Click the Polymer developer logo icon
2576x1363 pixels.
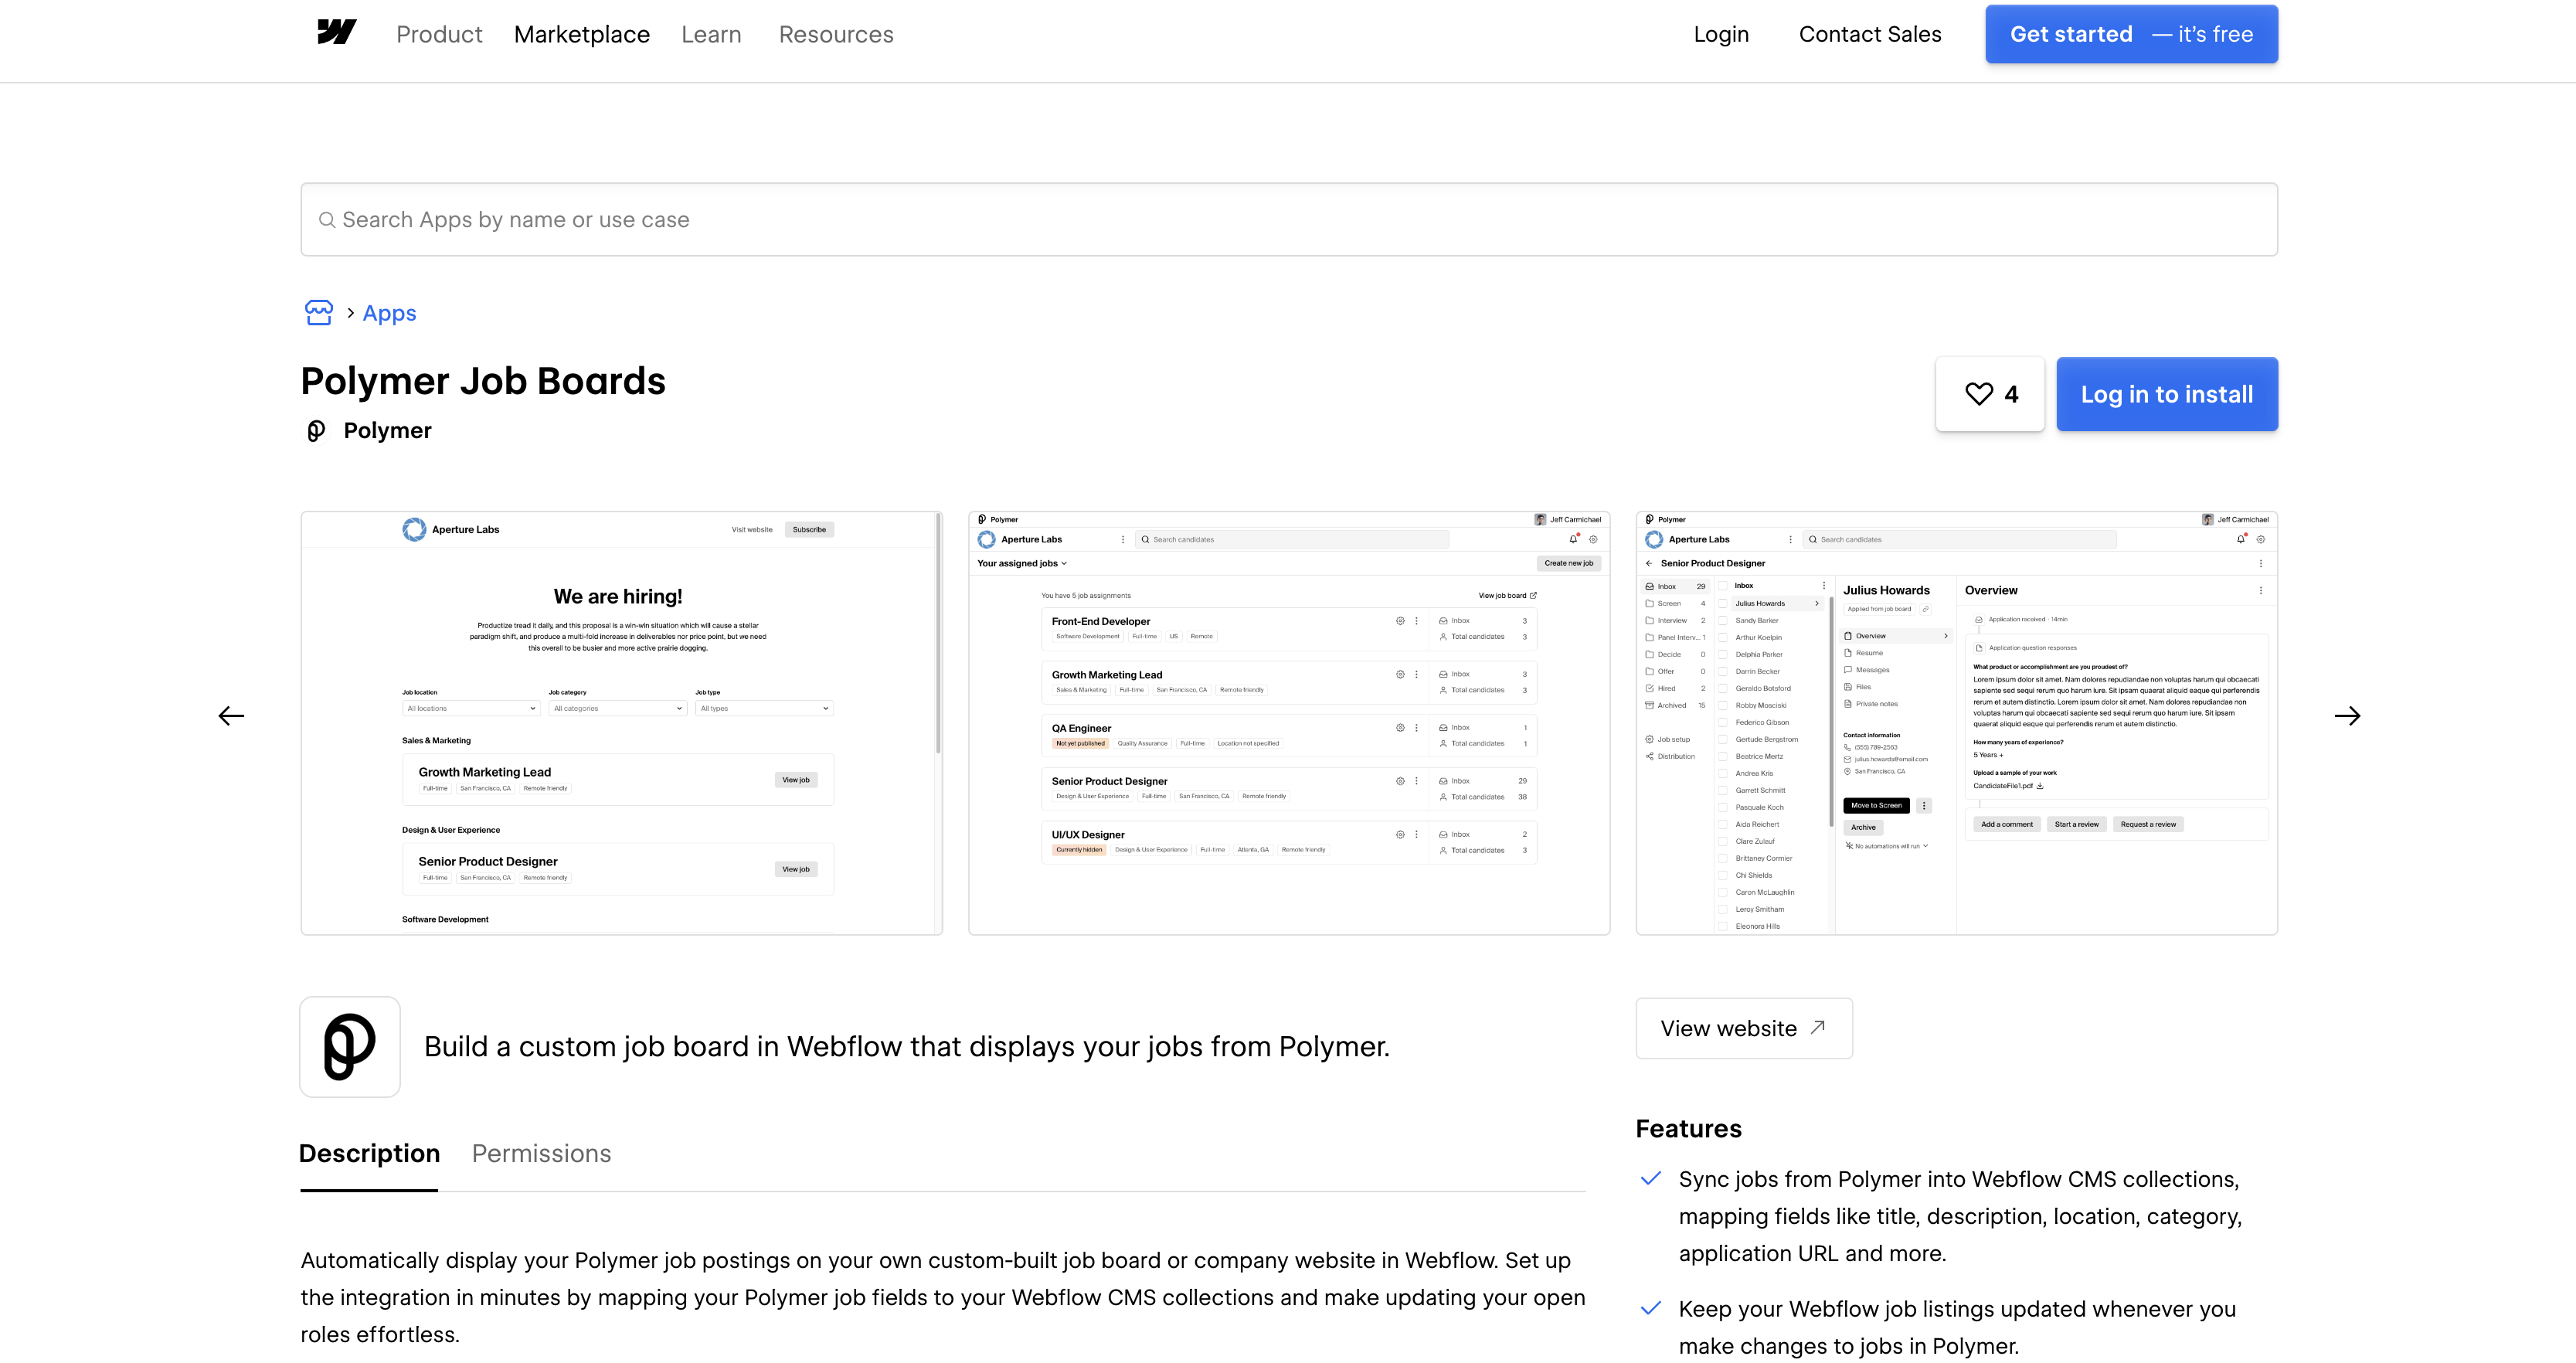tap(316, 431)
